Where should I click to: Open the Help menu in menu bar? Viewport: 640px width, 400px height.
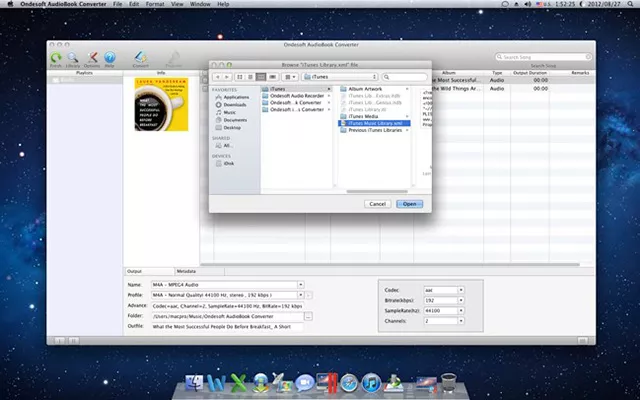(223, 4)
